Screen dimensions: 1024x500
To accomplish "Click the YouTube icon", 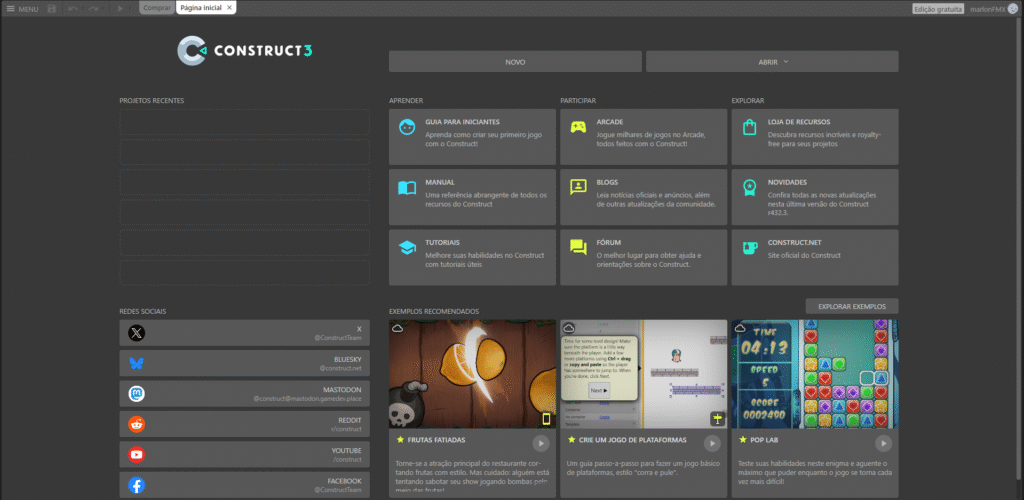I will [136, 454].
